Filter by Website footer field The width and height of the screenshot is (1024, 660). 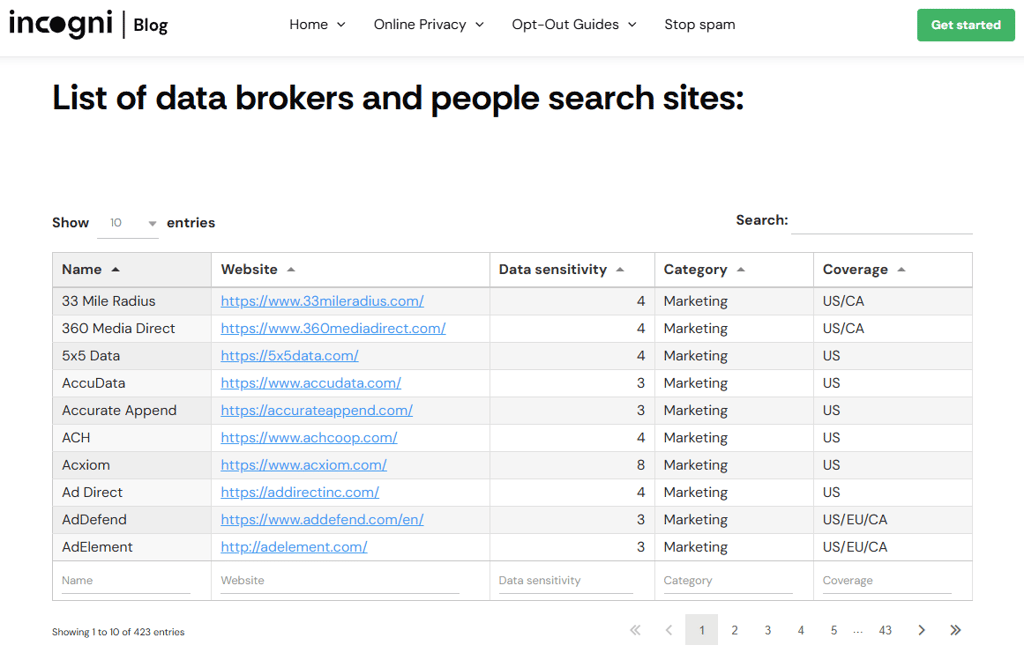point(340,581)
